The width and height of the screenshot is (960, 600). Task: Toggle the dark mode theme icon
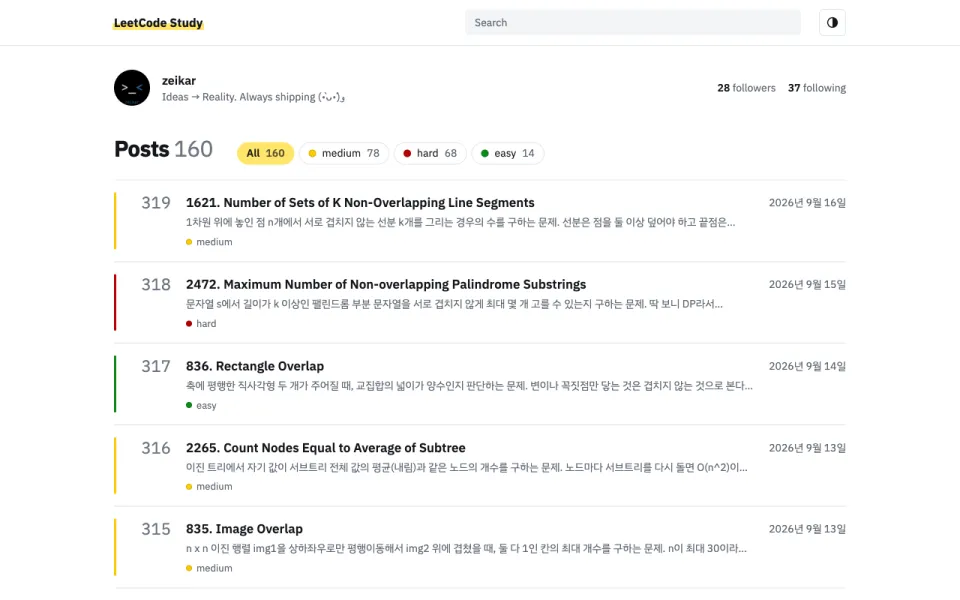(x=832, y=23)
